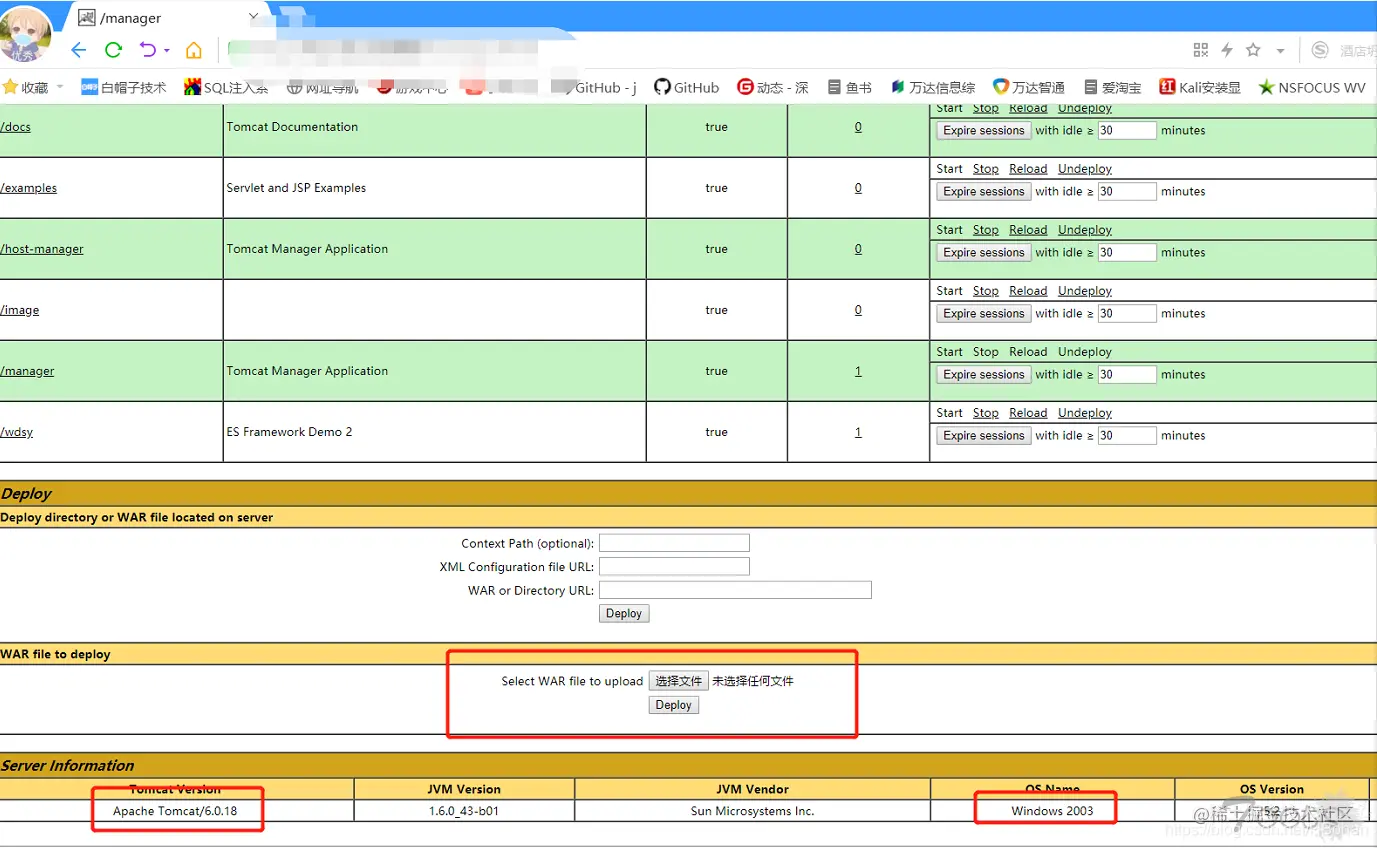Open the 爱淘宝 bookmark
Viewport: 1377px width, 848px height.
coord(1111,87)
